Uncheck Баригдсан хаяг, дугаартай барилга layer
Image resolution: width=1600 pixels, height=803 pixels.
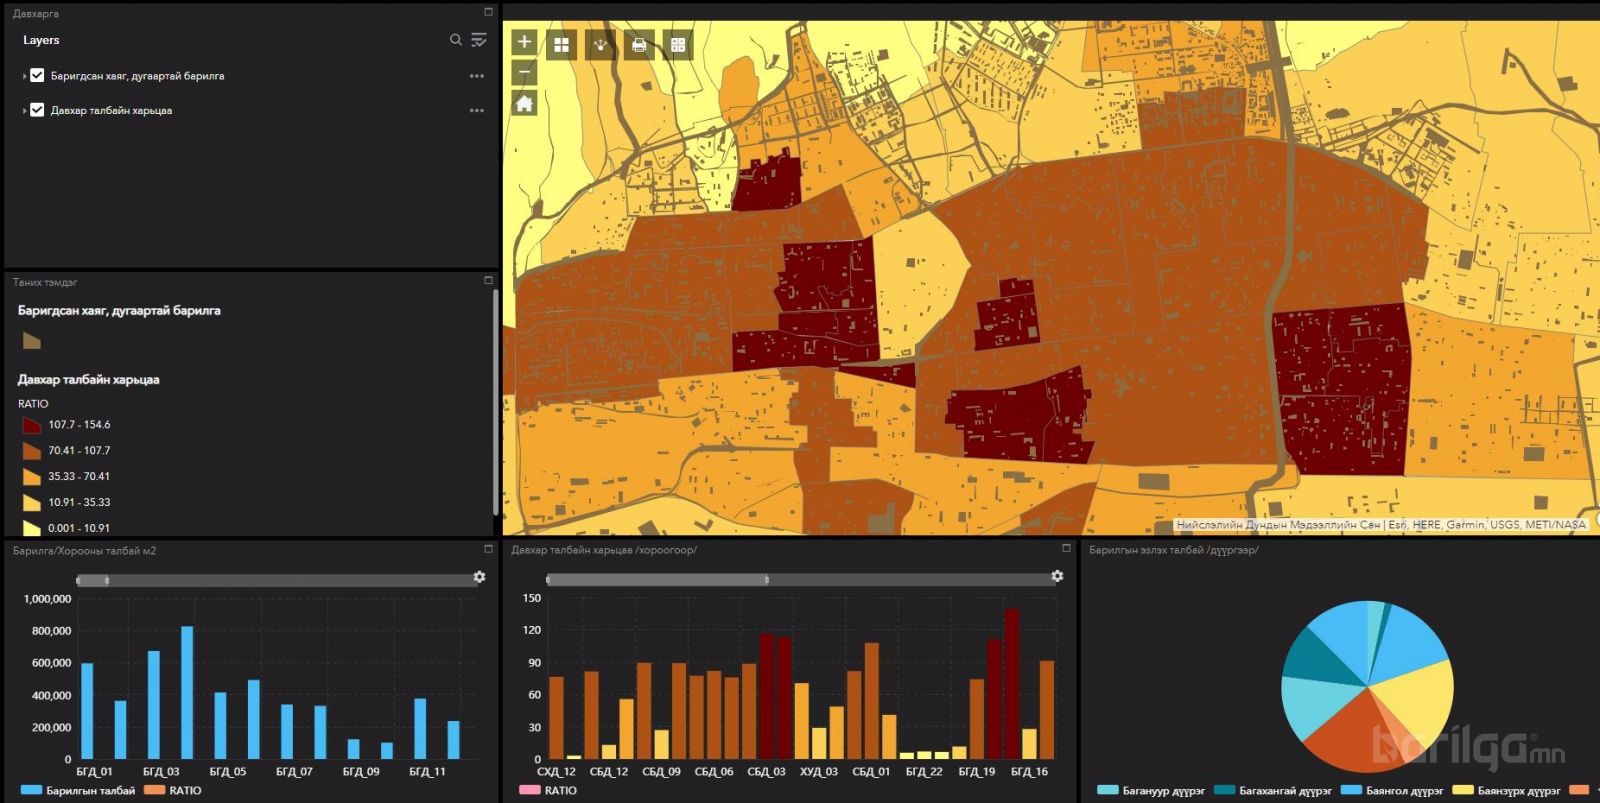tap(37, 75)
